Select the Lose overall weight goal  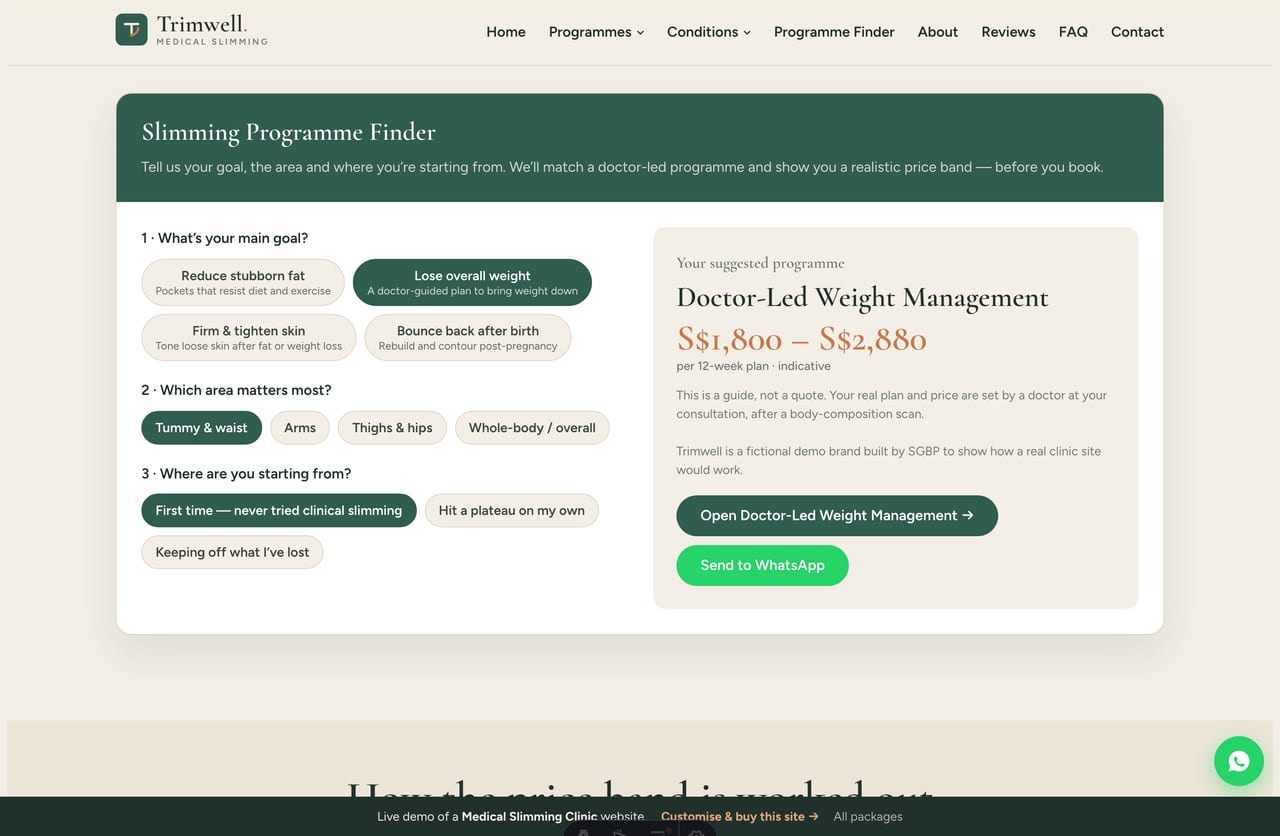472,283
